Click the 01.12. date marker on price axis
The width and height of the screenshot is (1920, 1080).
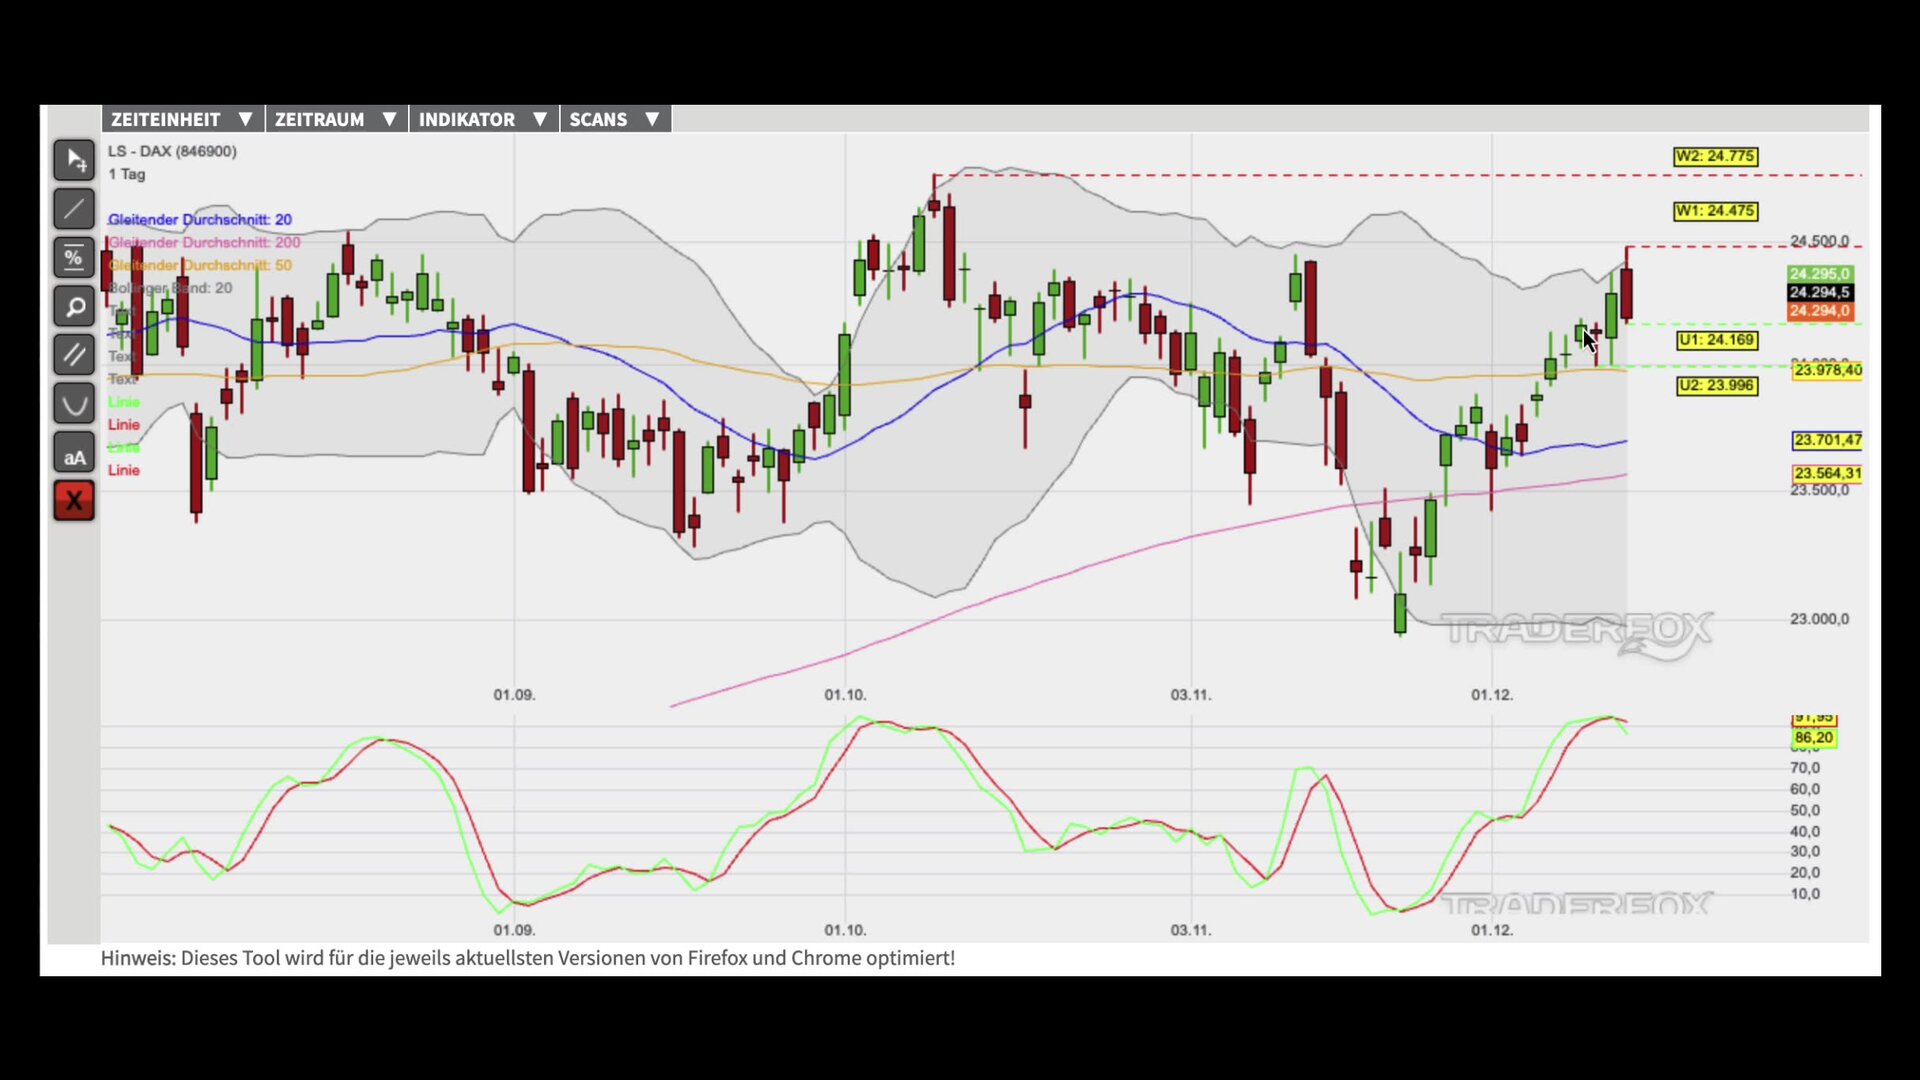(1491, 694)
